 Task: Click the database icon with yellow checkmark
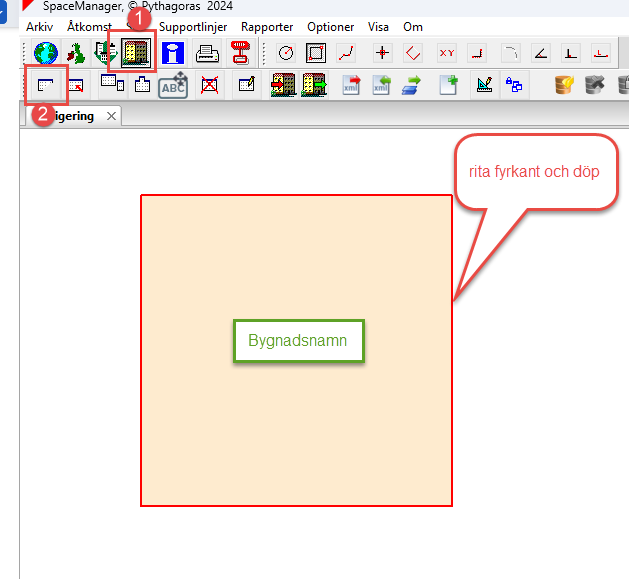point(563,85)
